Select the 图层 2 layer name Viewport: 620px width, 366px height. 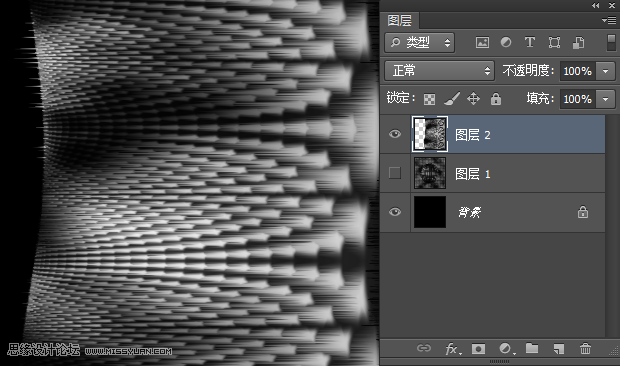point(473,135)
